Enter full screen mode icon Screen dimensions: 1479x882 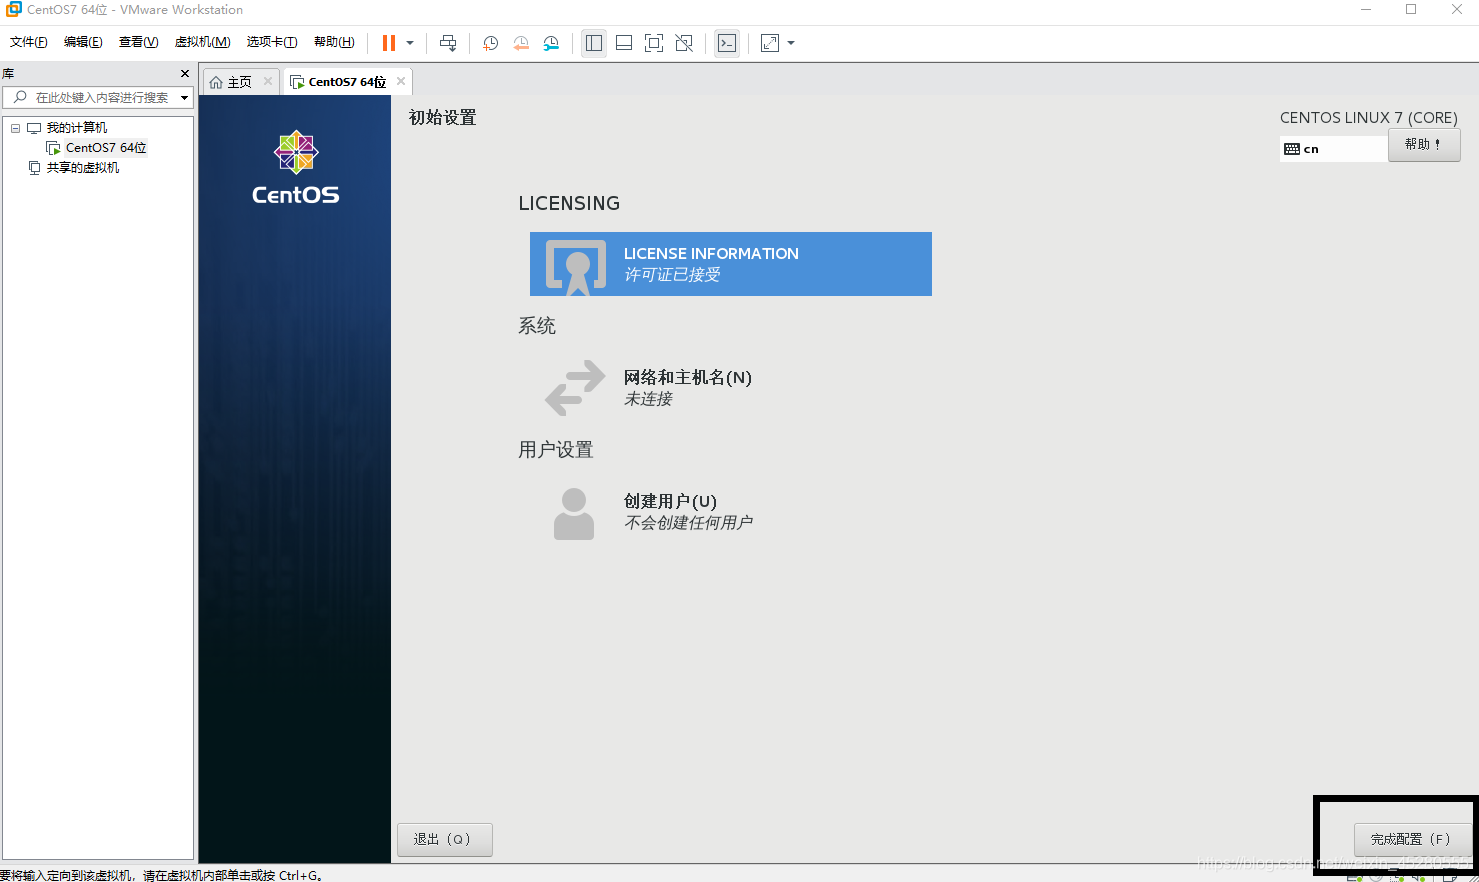coord(654,43)
